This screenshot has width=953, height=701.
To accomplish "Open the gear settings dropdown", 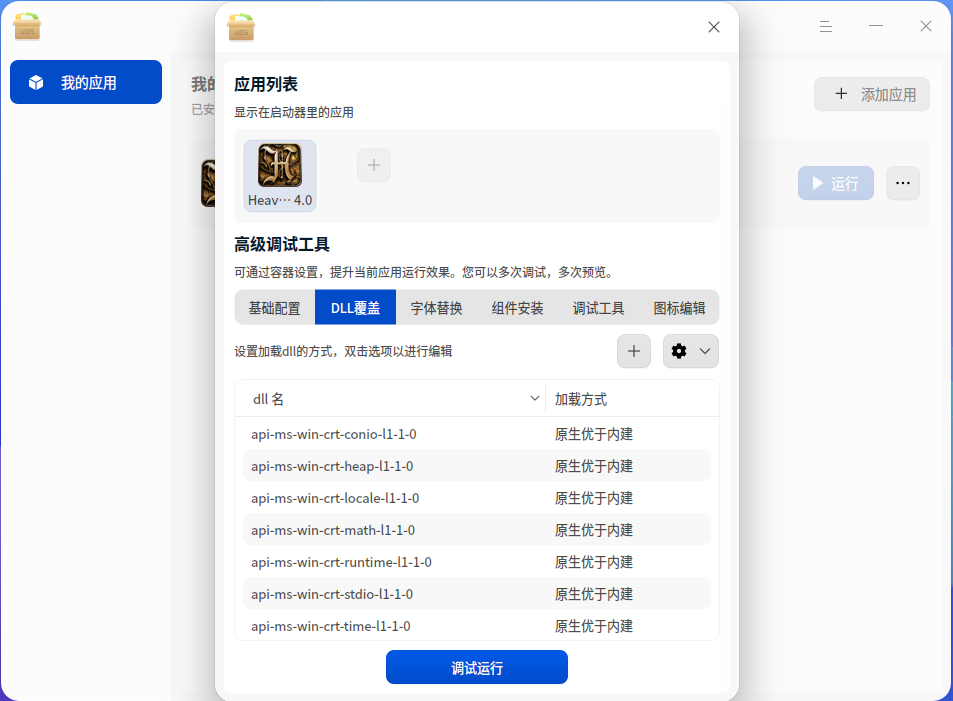I will coord(690,351).
